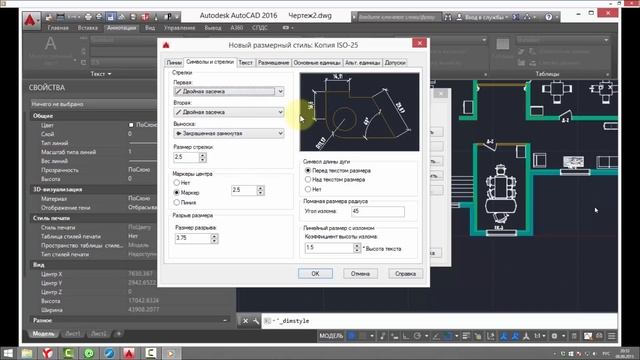Screen dimensions: 640x360
Task: Click the Угол излома input field
Action: (378, 211)
